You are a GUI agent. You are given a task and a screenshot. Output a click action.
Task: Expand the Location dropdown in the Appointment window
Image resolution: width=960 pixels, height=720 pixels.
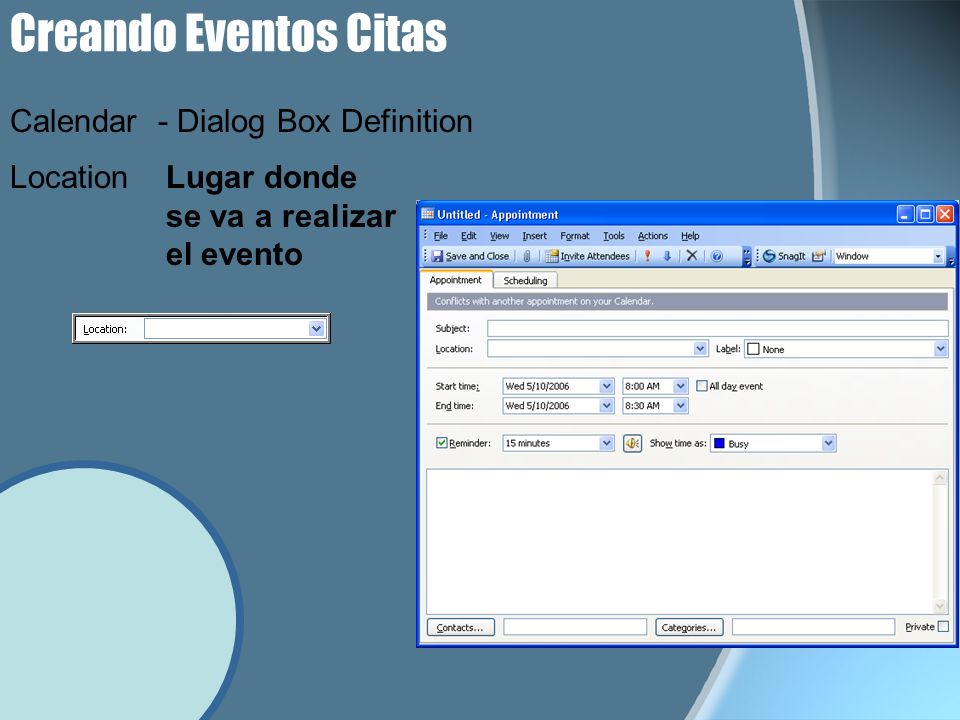(700, 348)
